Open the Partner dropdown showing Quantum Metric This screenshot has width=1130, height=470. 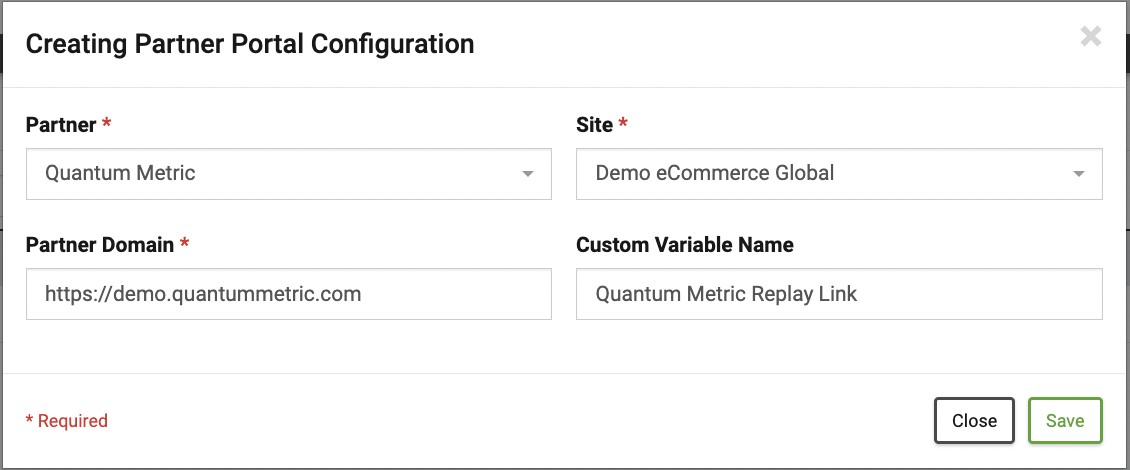coord(289,174)
